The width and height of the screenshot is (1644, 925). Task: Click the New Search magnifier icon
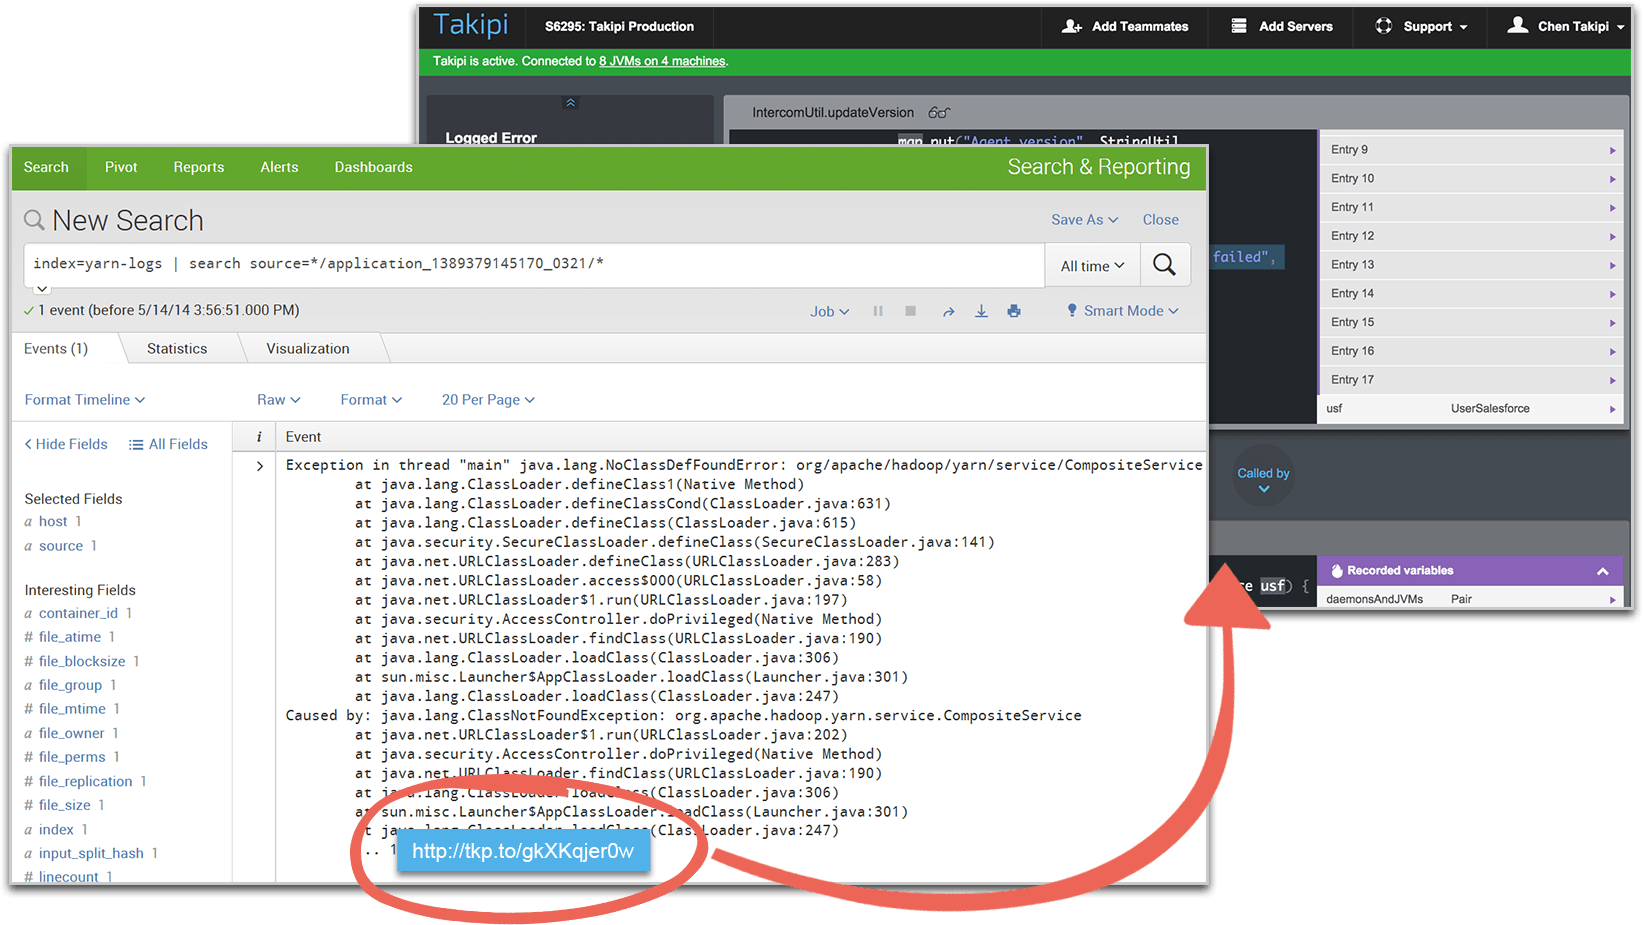click(x=34, y=220)
